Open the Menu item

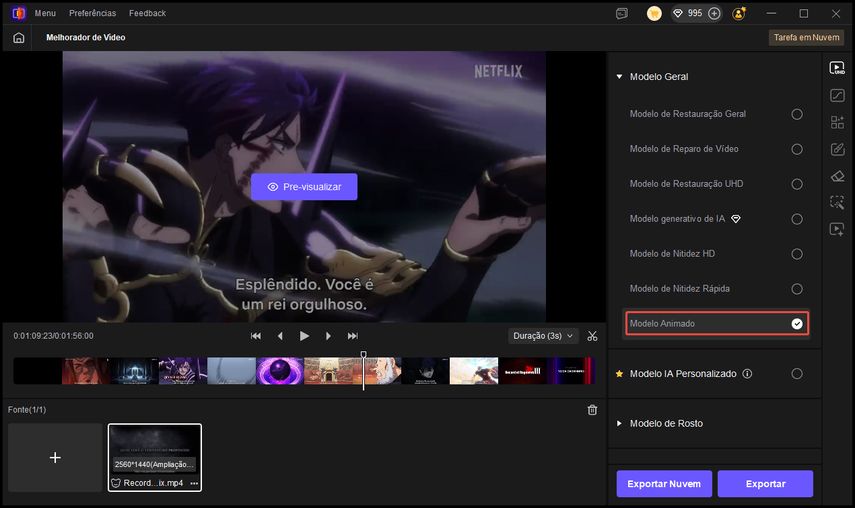(45, 13)
